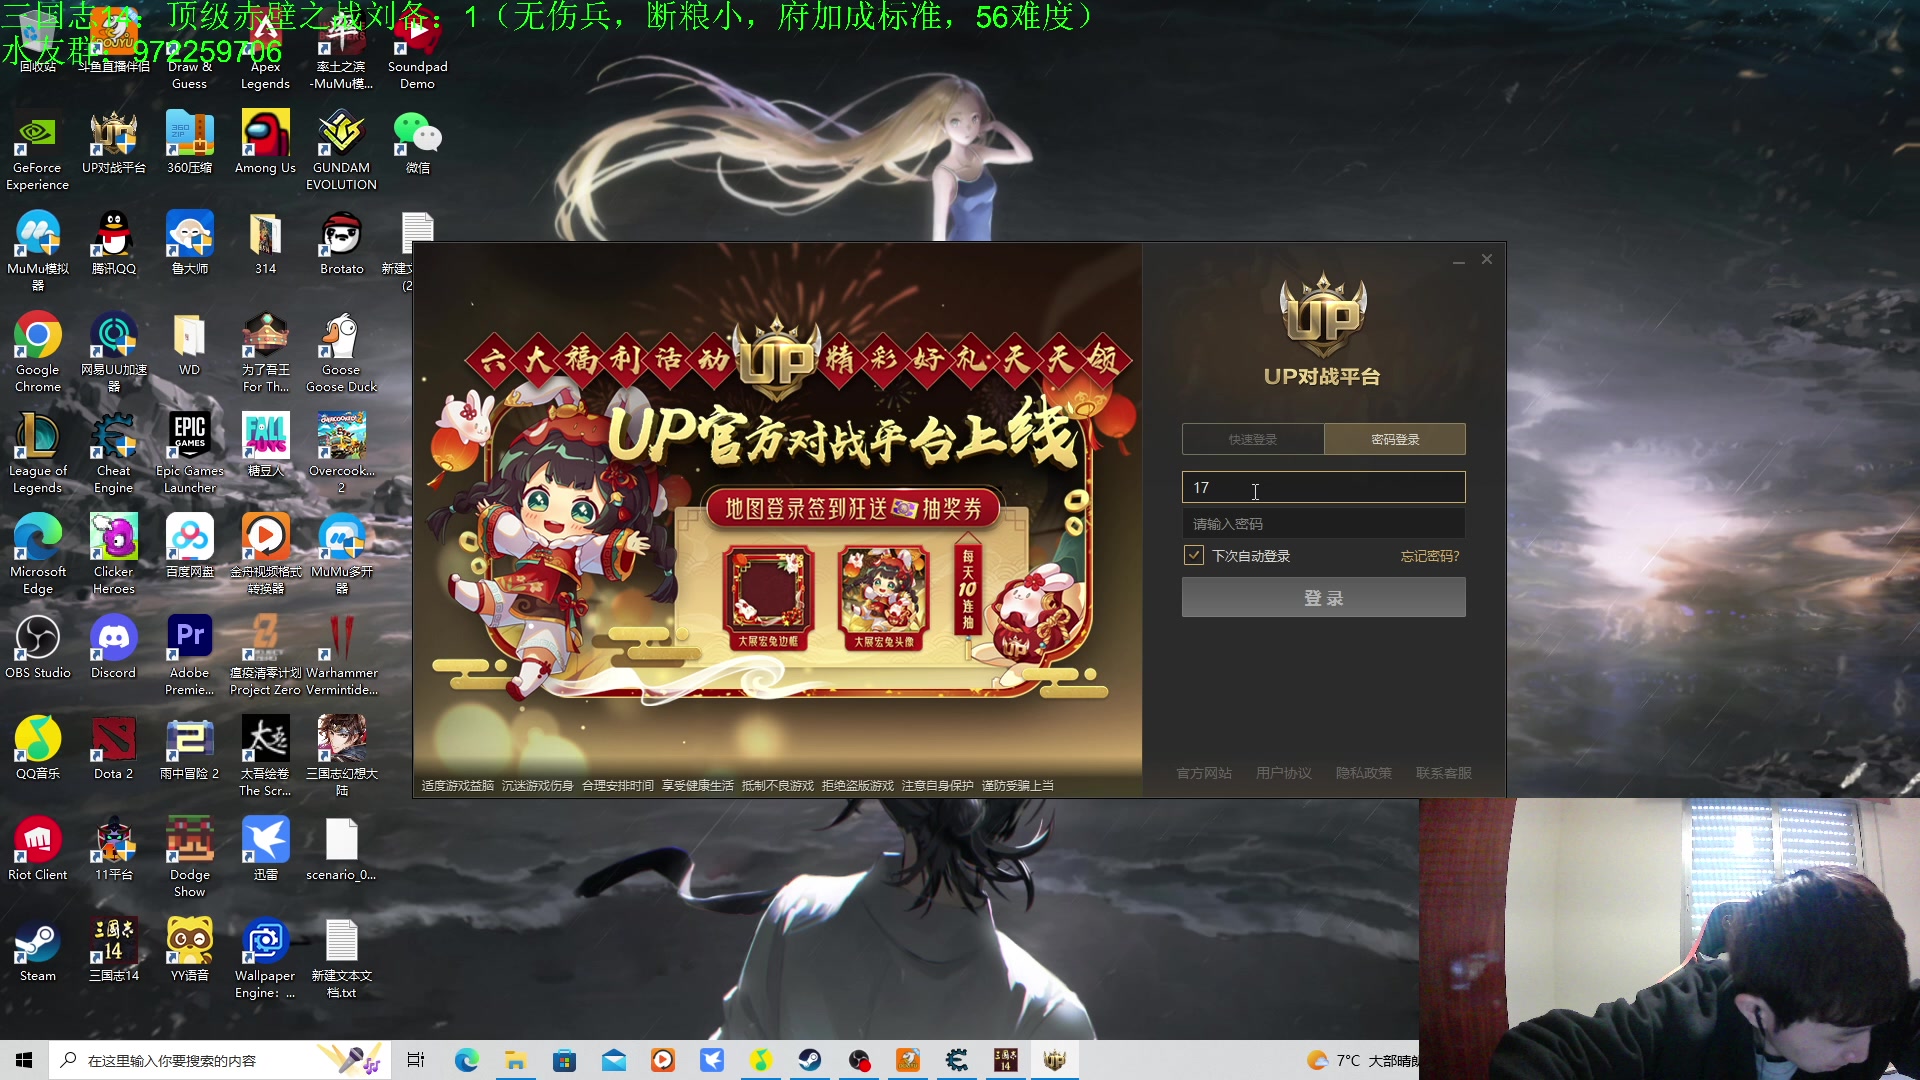Open Wallpaper Engine desktop icon

click(x=265, y=958)
